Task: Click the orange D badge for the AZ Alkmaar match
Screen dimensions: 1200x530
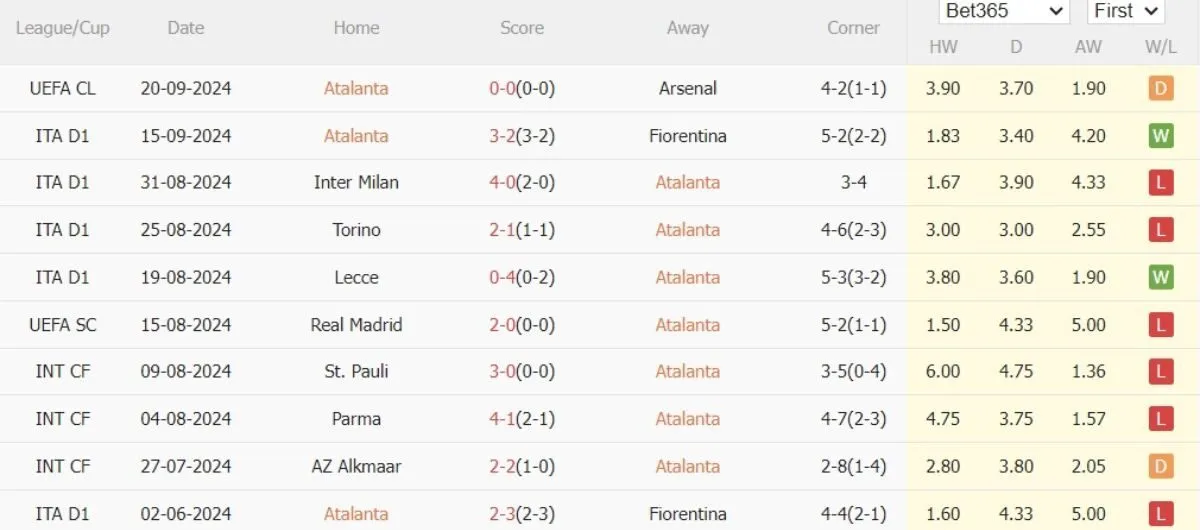Action: pyautogui.click(x=1160, y=466)
